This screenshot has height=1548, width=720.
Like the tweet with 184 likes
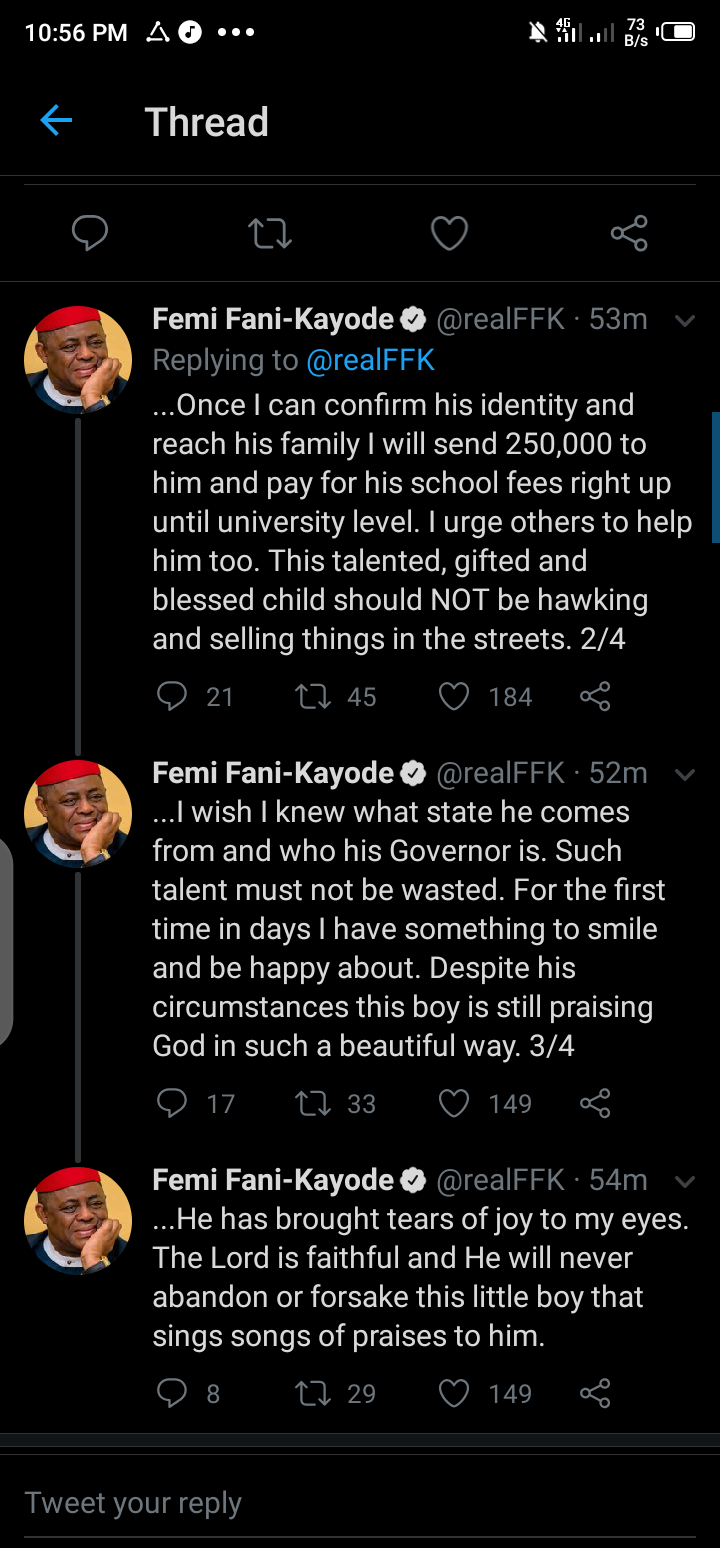(x=454, y=696)
